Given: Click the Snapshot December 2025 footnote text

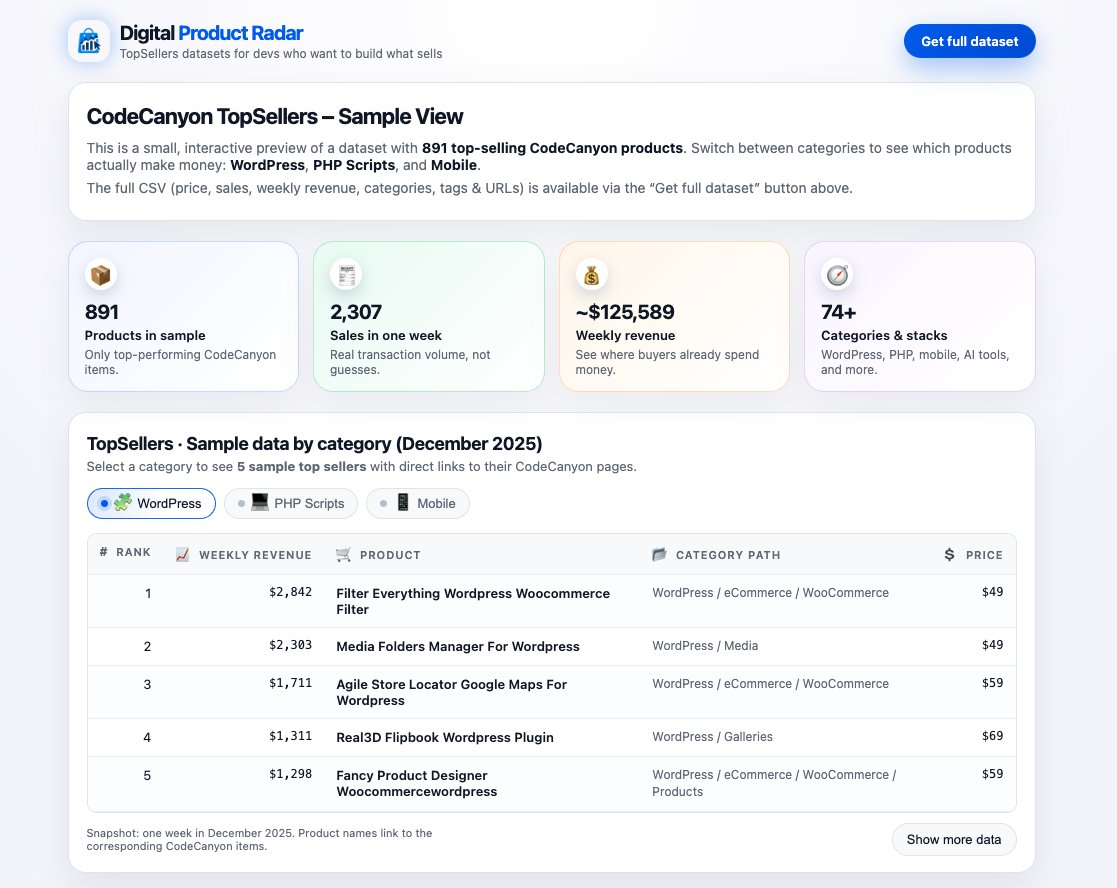Looking at the screenshot, I should [259, 840].
